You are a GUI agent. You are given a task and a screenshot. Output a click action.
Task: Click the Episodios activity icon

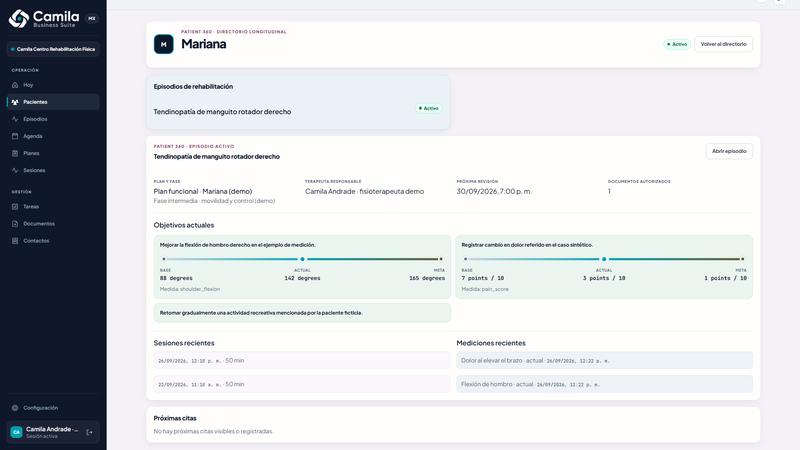(x=15, y=119)
